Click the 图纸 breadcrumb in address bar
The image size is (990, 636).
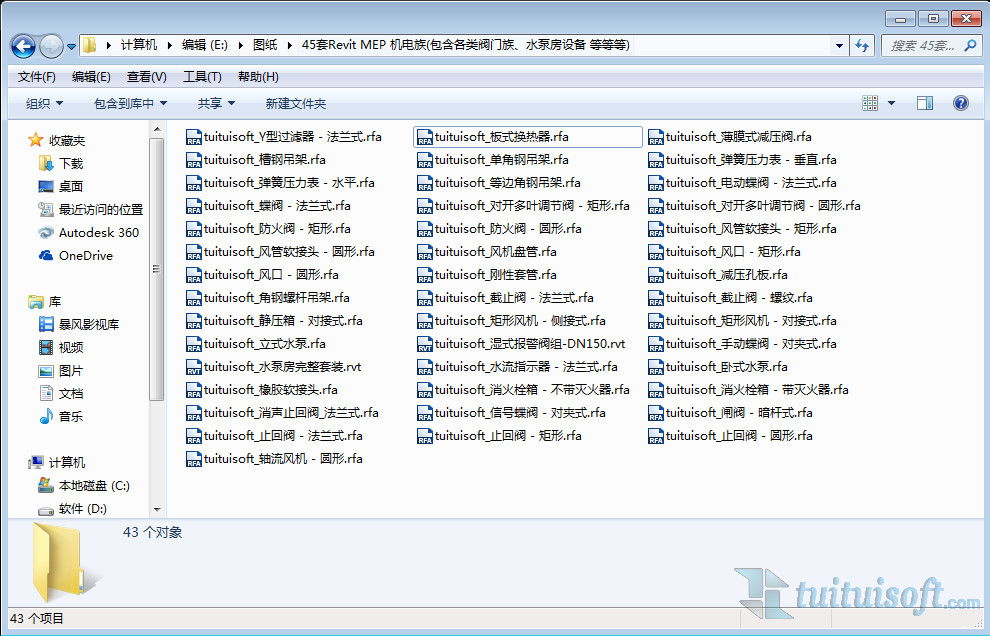point(265,45)
